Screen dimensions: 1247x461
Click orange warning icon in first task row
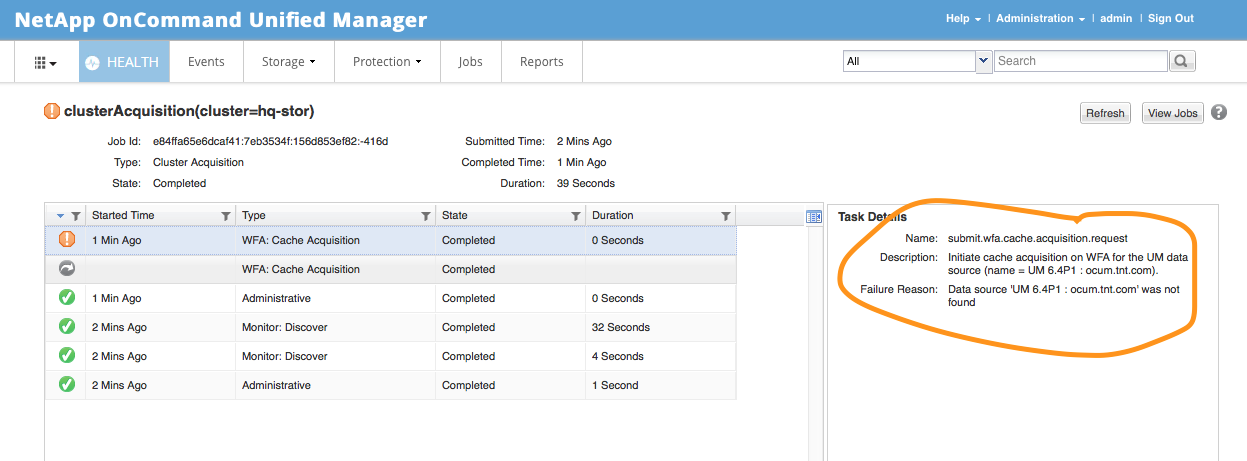67,240
